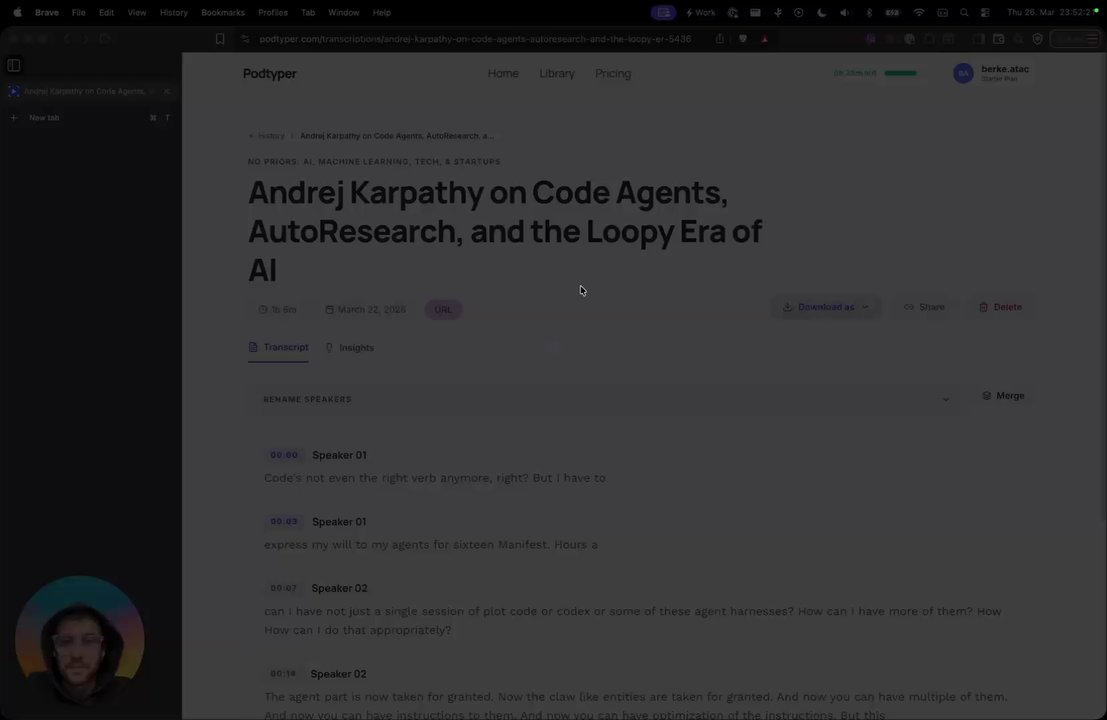Click the webcam video bubble

(80, 641)
